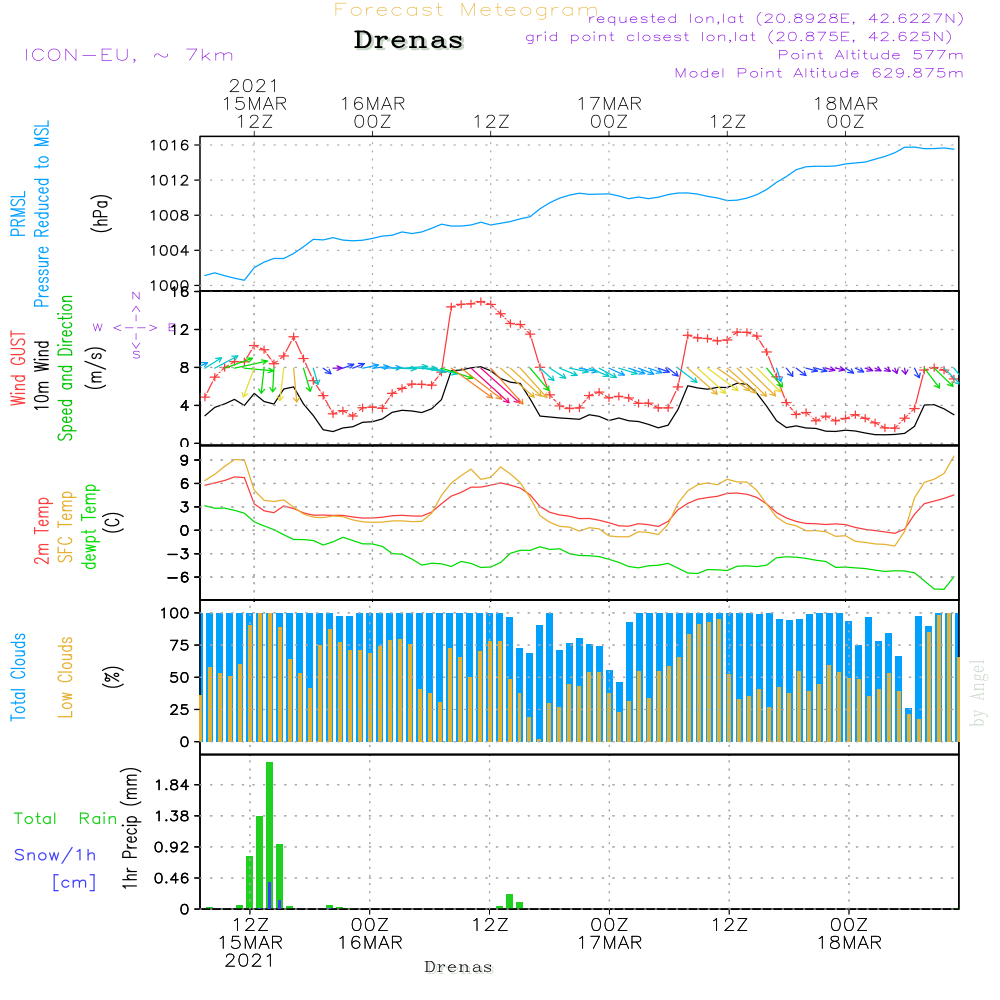
Task: Click the 25 cloud percentage axis value
Action: [x=180, y=709]
